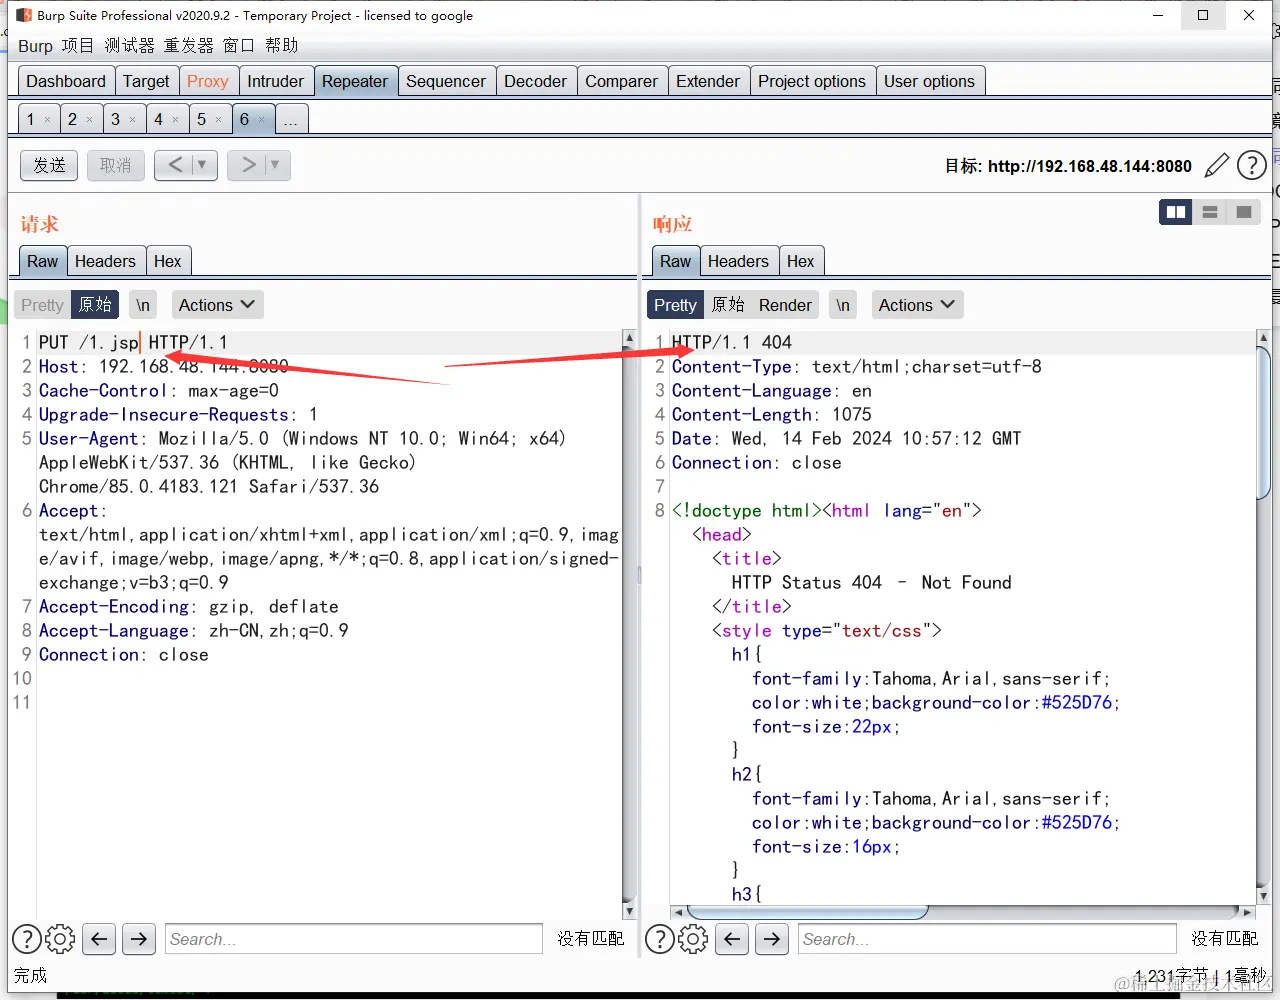Click request search help question icon
1280x1000 pixels.
click(x=27, y=939)
